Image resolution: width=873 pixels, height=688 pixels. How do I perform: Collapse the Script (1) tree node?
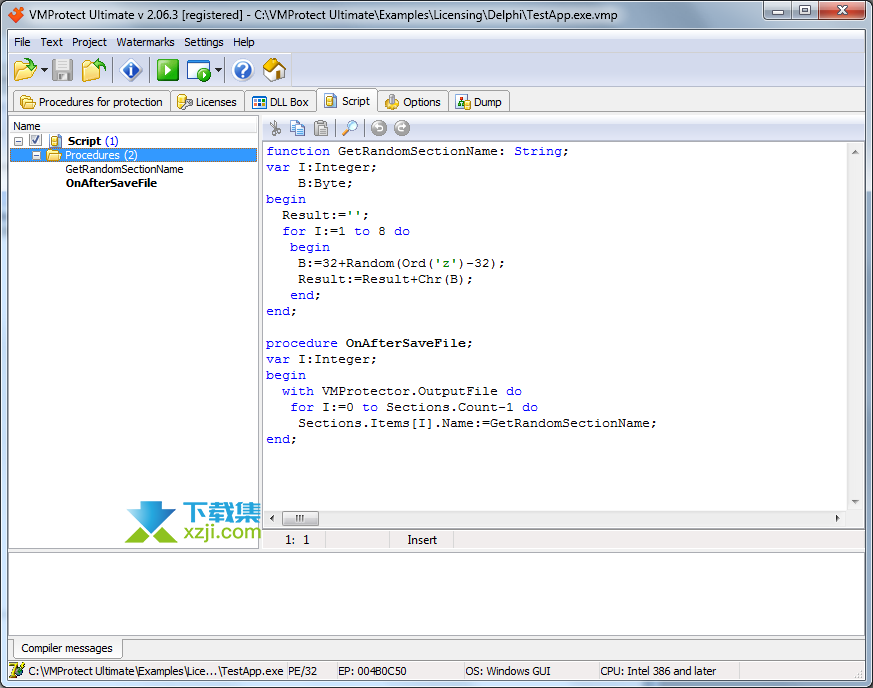pyautogui.click(x=18, y=141)
